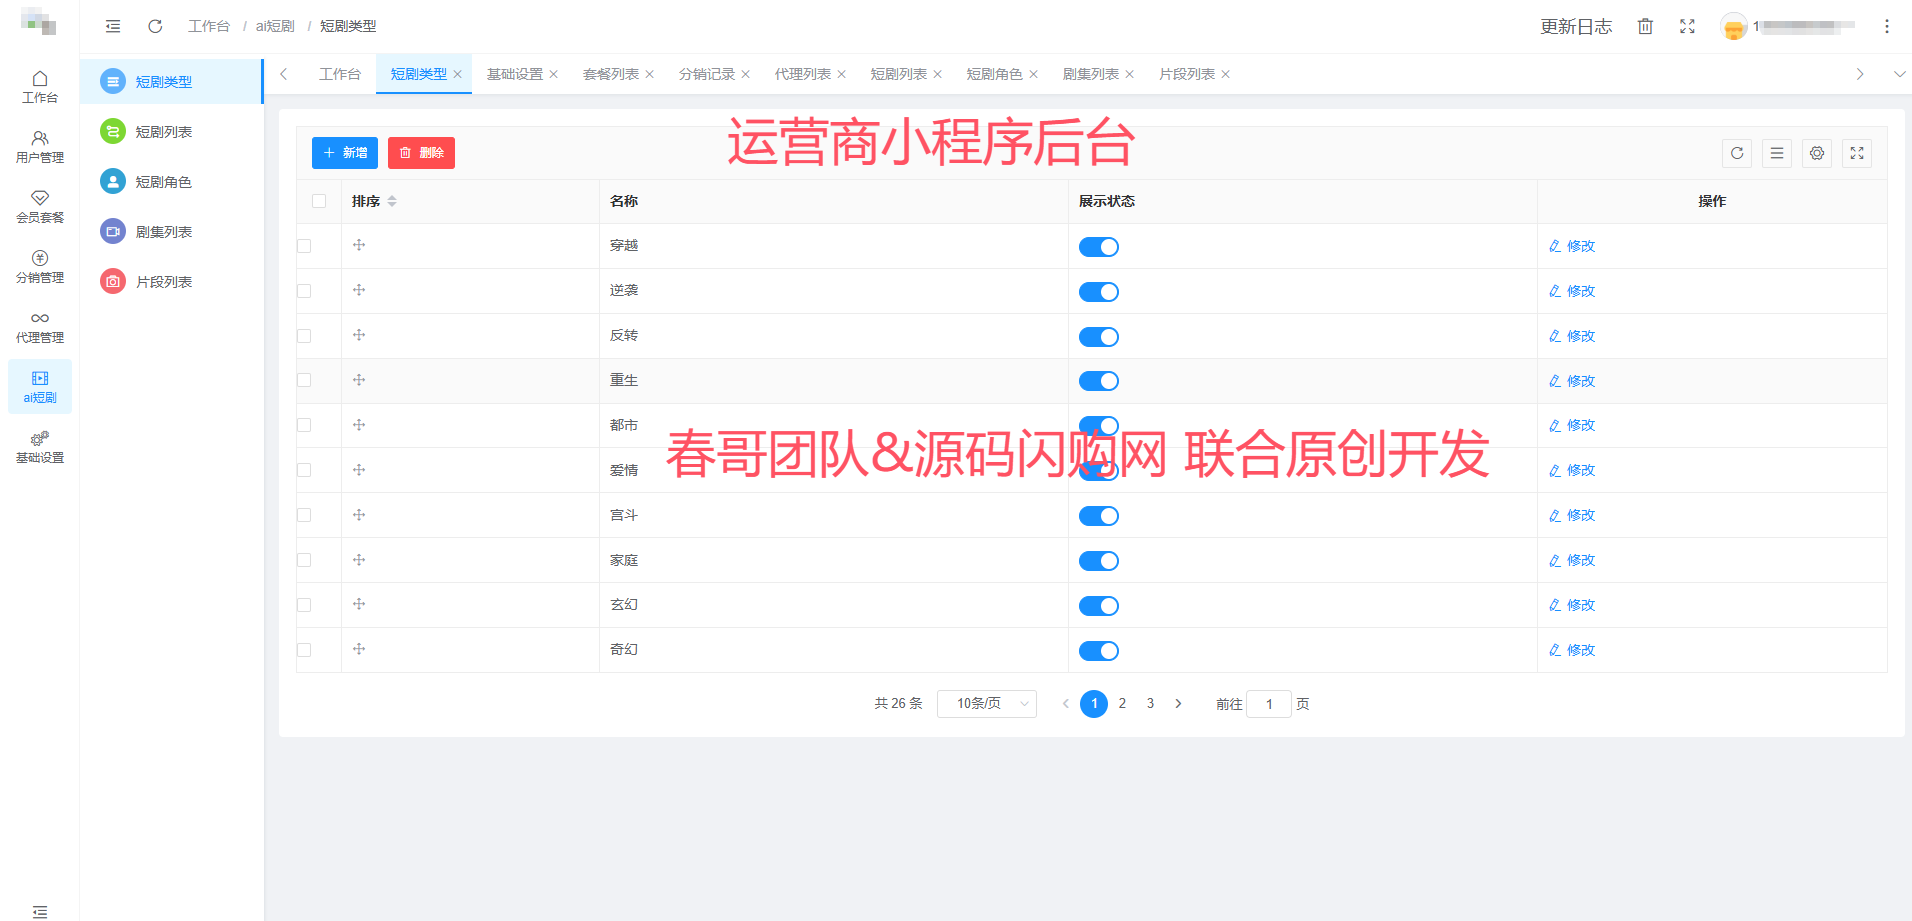1912x921 pixels.
Task: Go to page 2 in pagination
Action: point(1122,704)
